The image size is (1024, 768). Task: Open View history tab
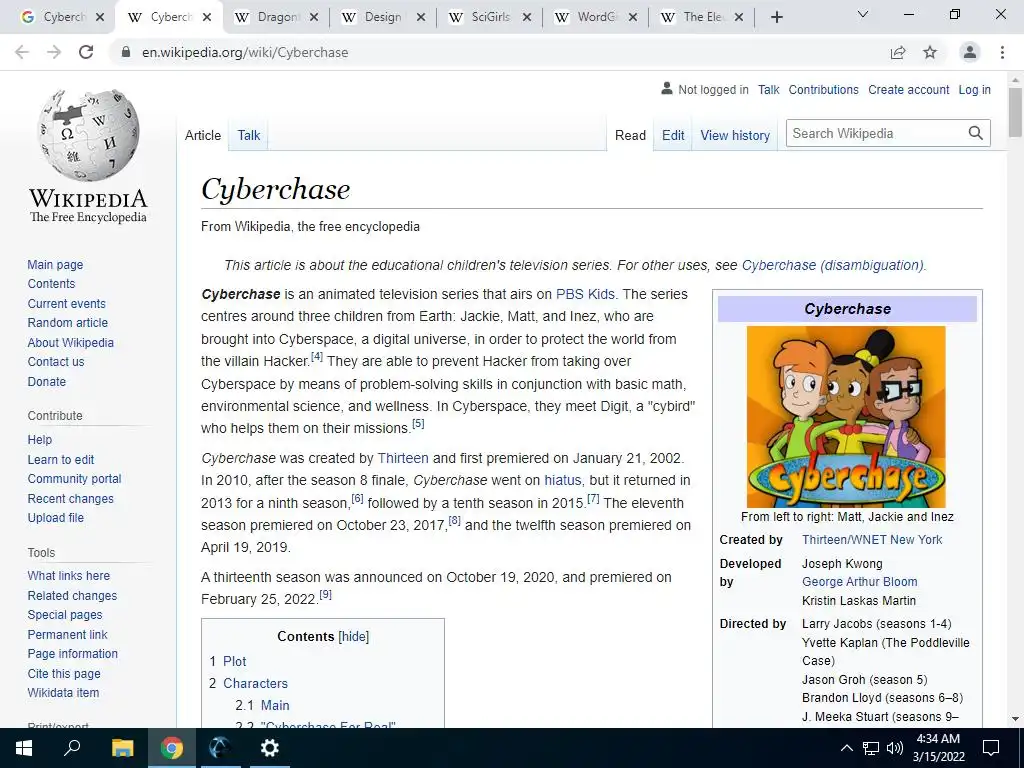735,135
